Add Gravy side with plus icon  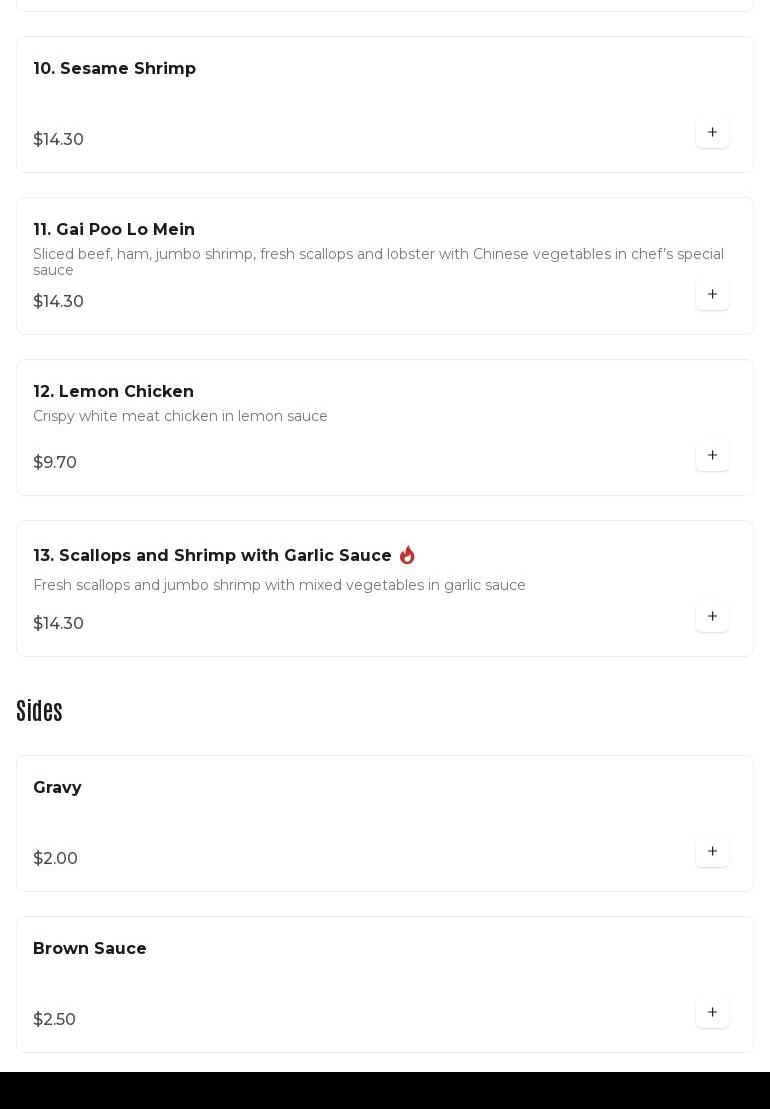pyautogui.click(x=712, y=851)
